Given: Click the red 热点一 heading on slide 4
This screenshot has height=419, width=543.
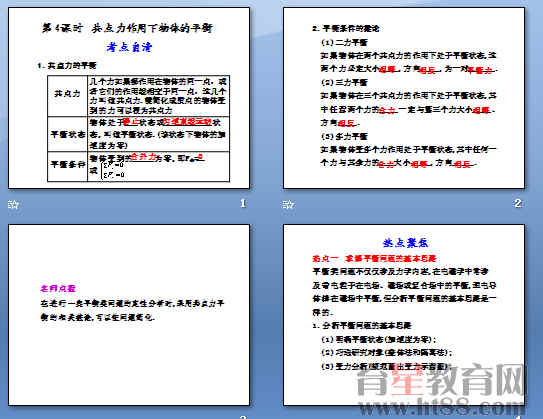Looking at the screenshot, I should 374,258.
